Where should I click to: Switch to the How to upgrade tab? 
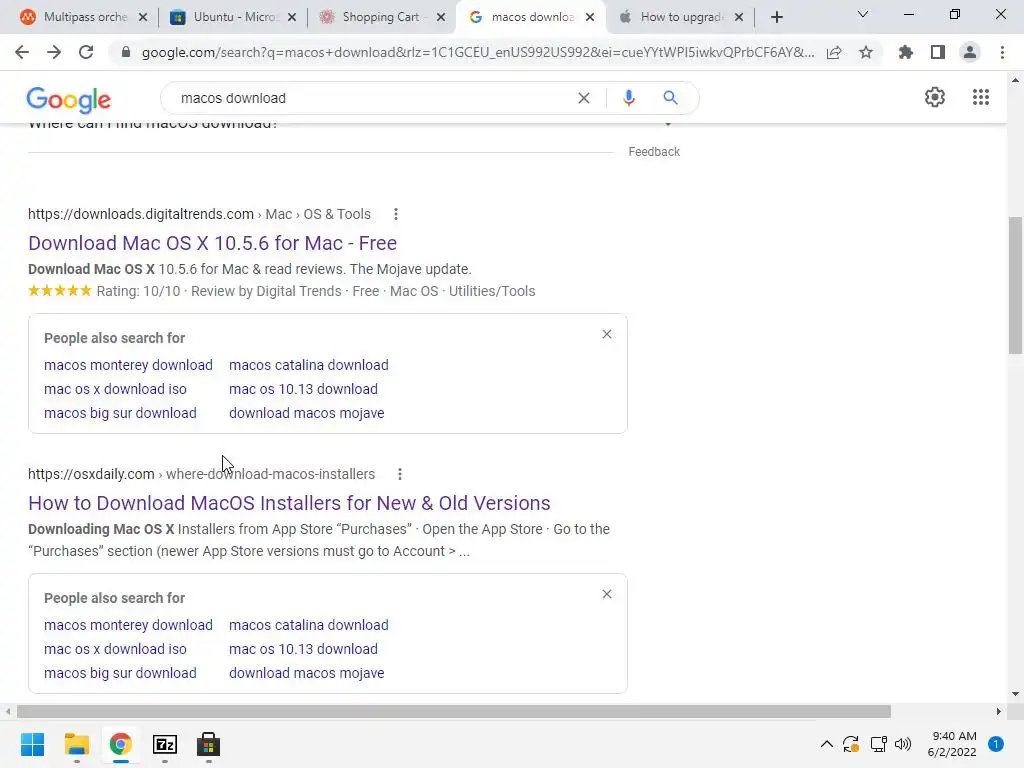679,17
